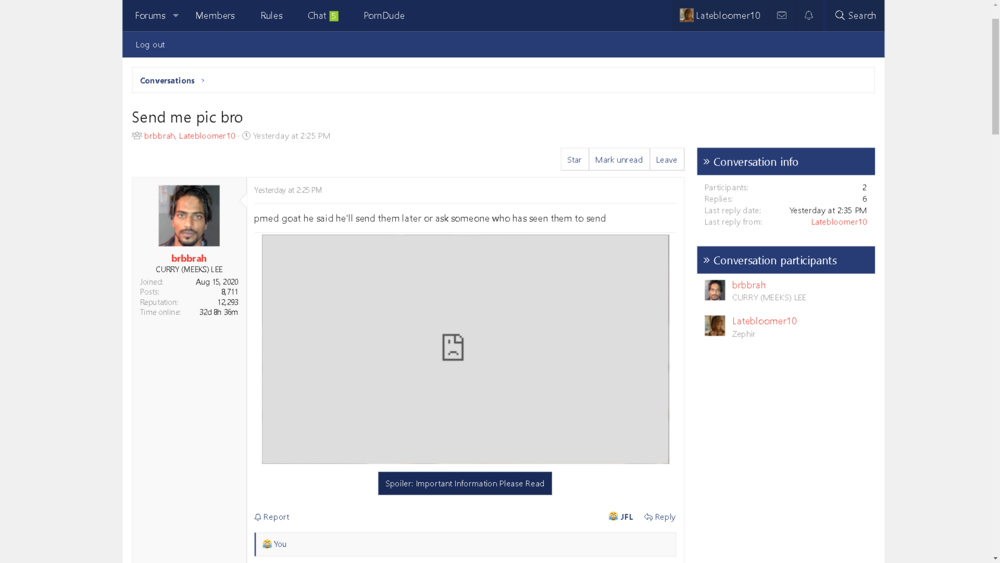Click the Log out link
The width and height of the screenshot is (1000, 563).
pyautogui.click(x=150, y=45)
